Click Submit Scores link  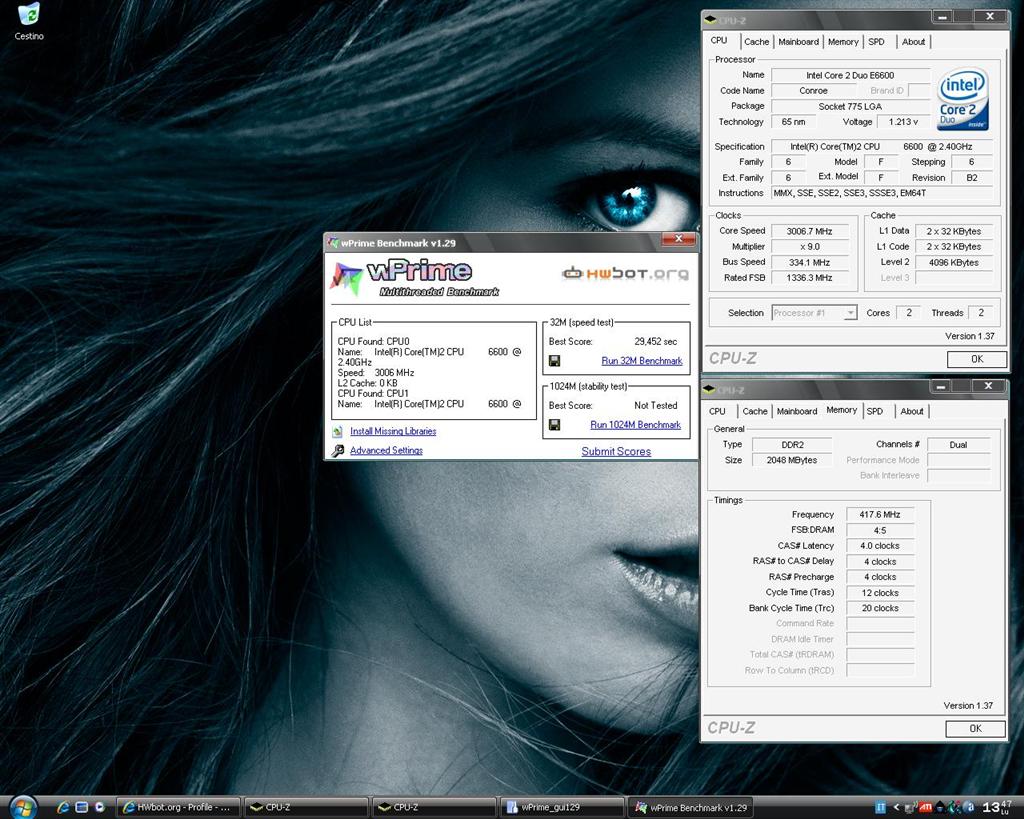pyautogui.click(x=616, y=451)
